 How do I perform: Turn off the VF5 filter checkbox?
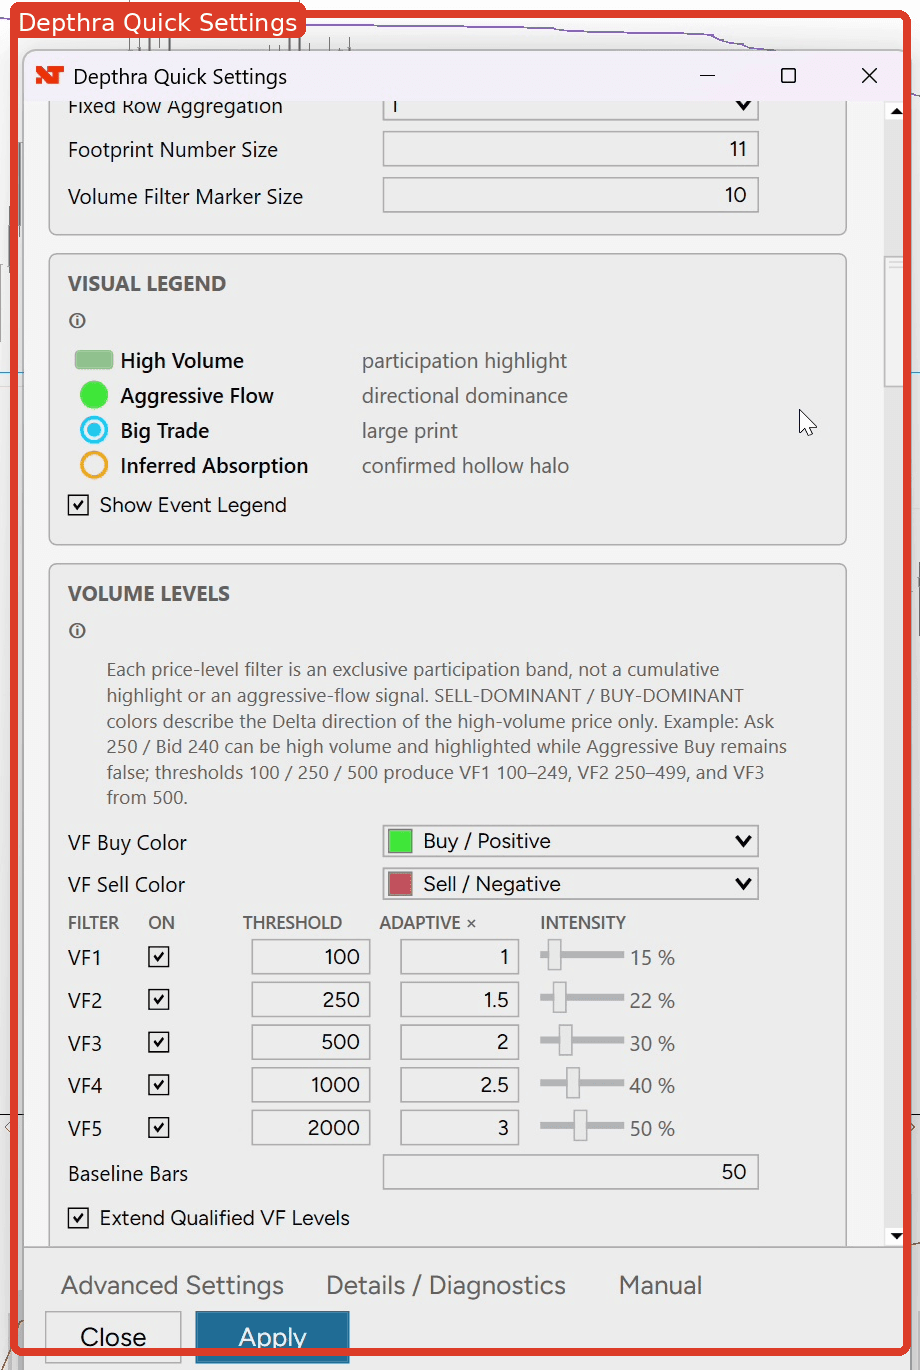tap(158, 1128)
